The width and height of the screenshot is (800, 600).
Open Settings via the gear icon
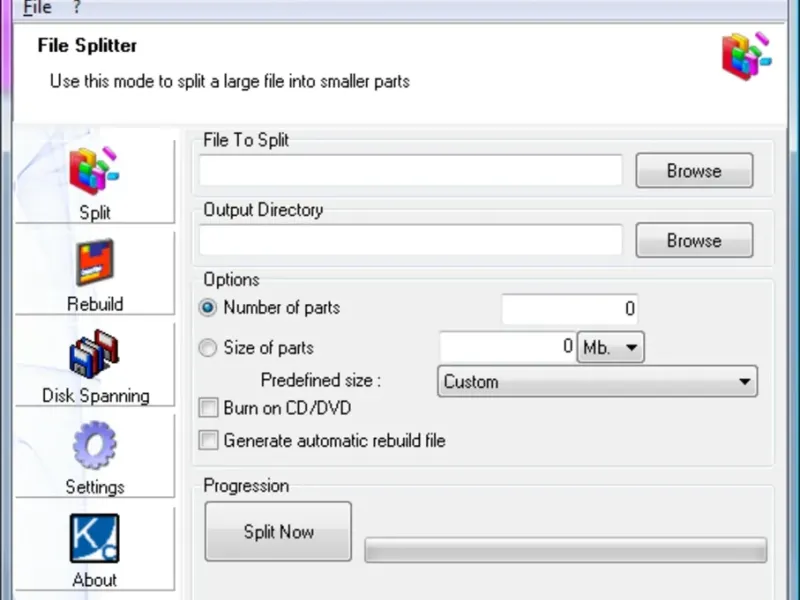tap(95, 445)
